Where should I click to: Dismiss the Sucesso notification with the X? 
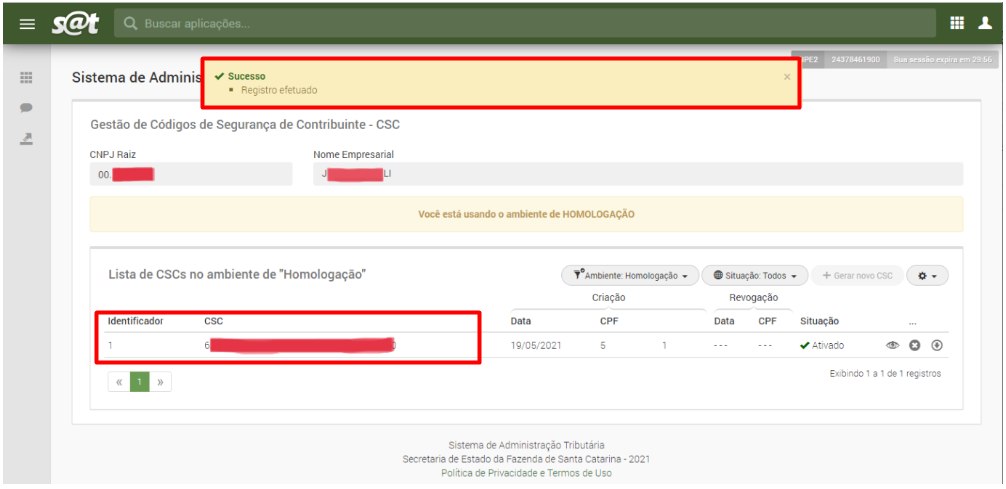[x=786, y=76]
